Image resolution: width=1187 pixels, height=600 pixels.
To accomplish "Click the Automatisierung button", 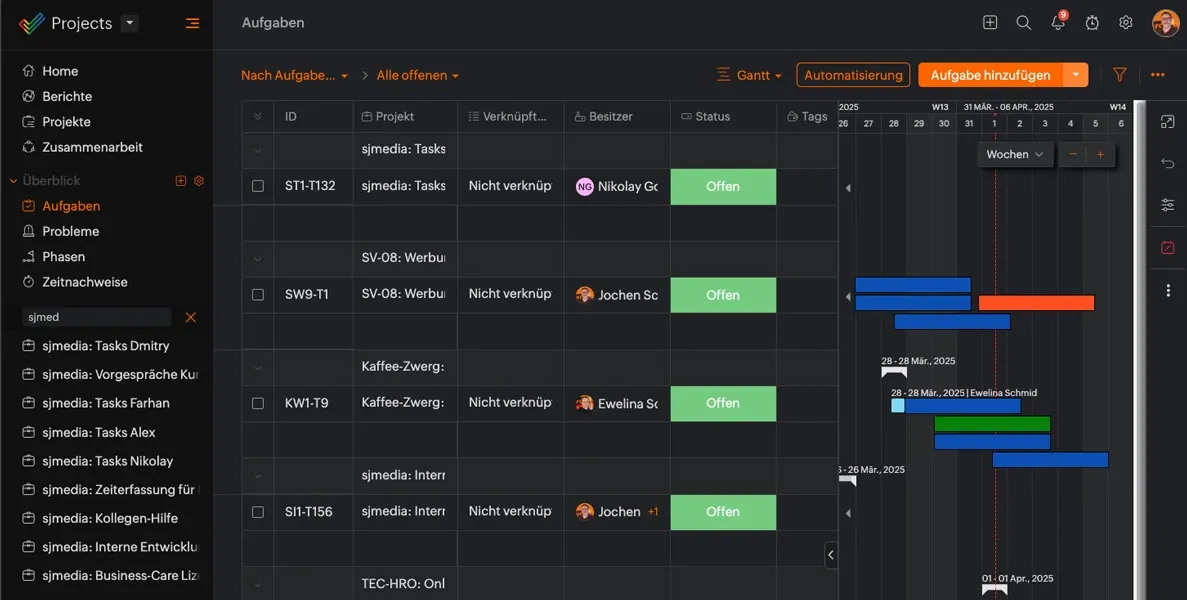I will [853, 75].
